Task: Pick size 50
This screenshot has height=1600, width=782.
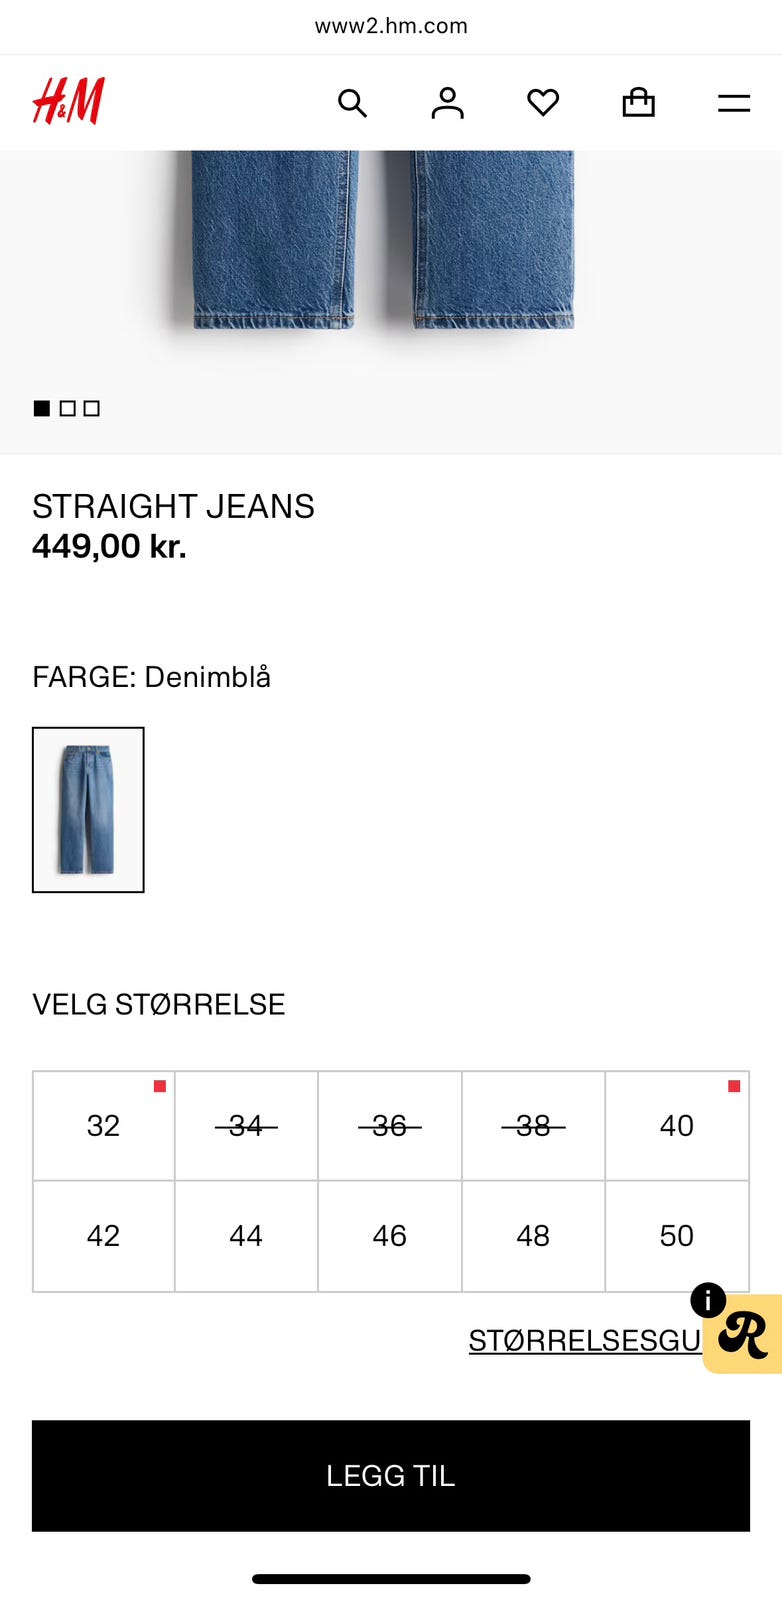Action: pos(677,1236)
